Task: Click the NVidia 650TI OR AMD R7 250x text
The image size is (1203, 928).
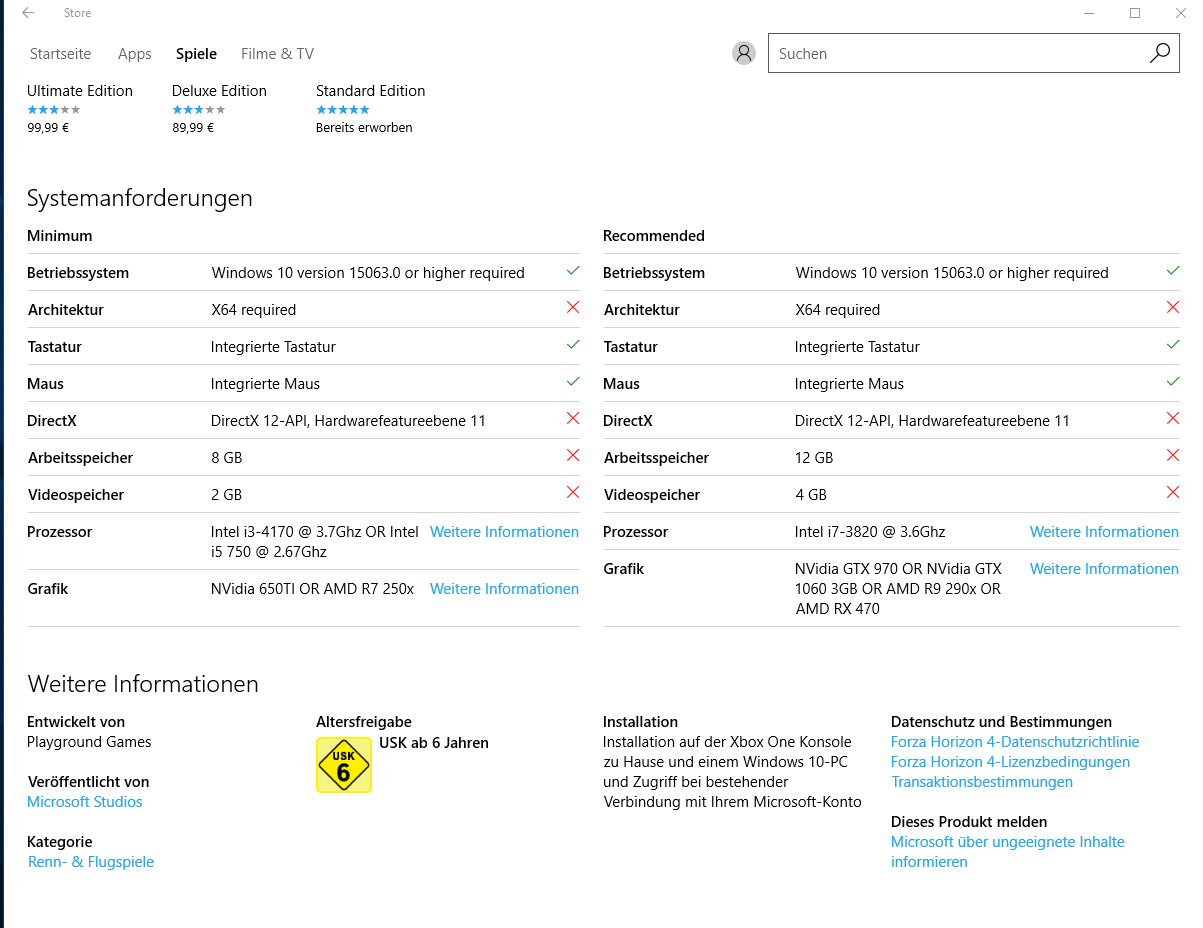Action: point(312,589)
